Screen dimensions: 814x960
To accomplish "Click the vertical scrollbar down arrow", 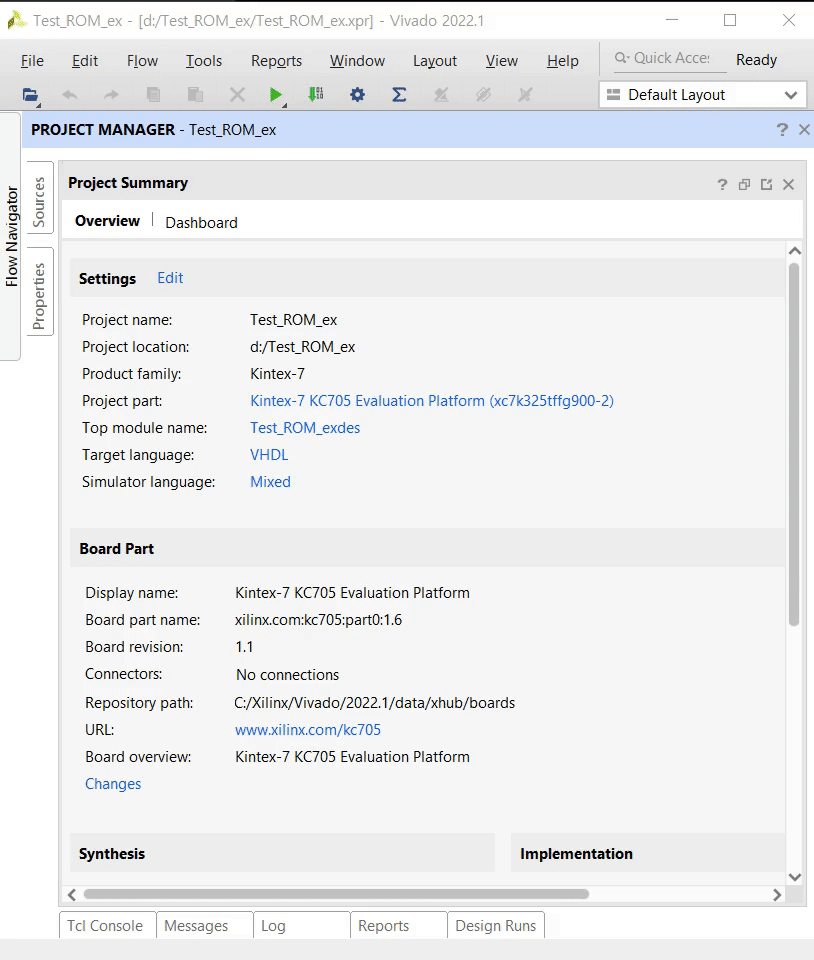I will (x=794, y=877).
